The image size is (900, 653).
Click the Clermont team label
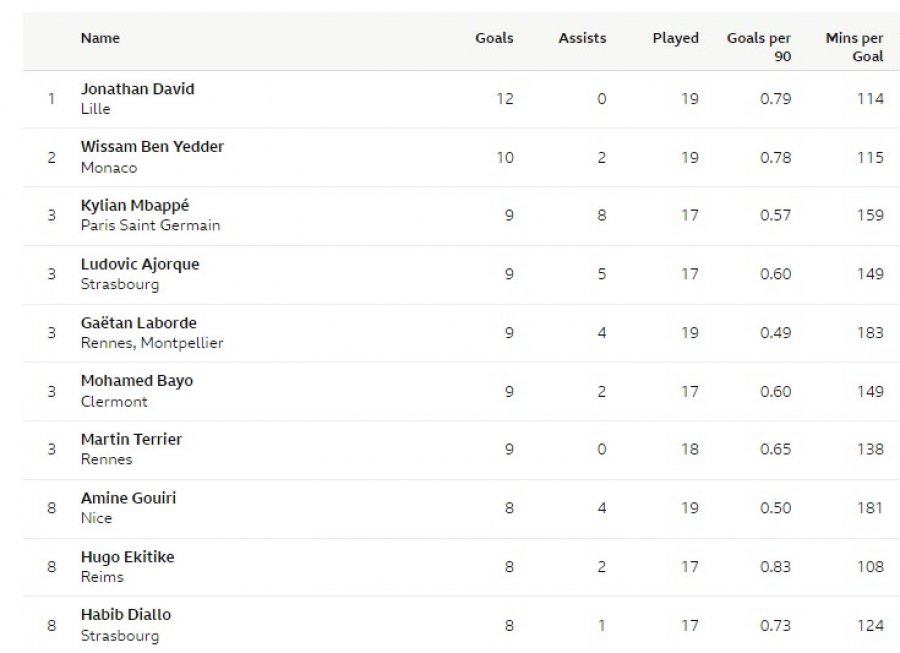coord(114,402)
